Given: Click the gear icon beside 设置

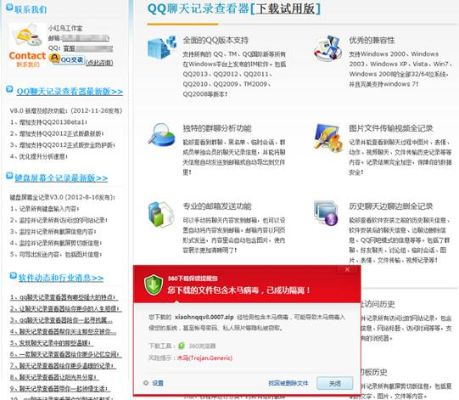Looking at the screenshot, I should [146, 383].
